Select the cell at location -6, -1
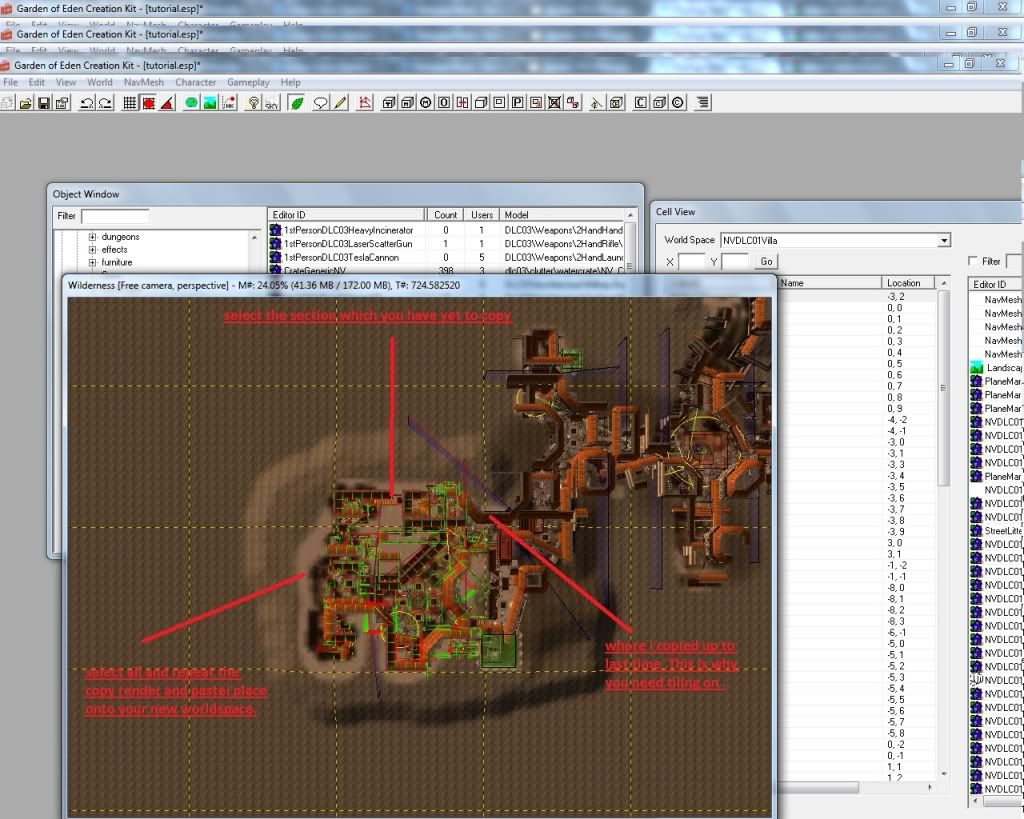Screen dimensions: 1024x819 click(x=857, y=632)
